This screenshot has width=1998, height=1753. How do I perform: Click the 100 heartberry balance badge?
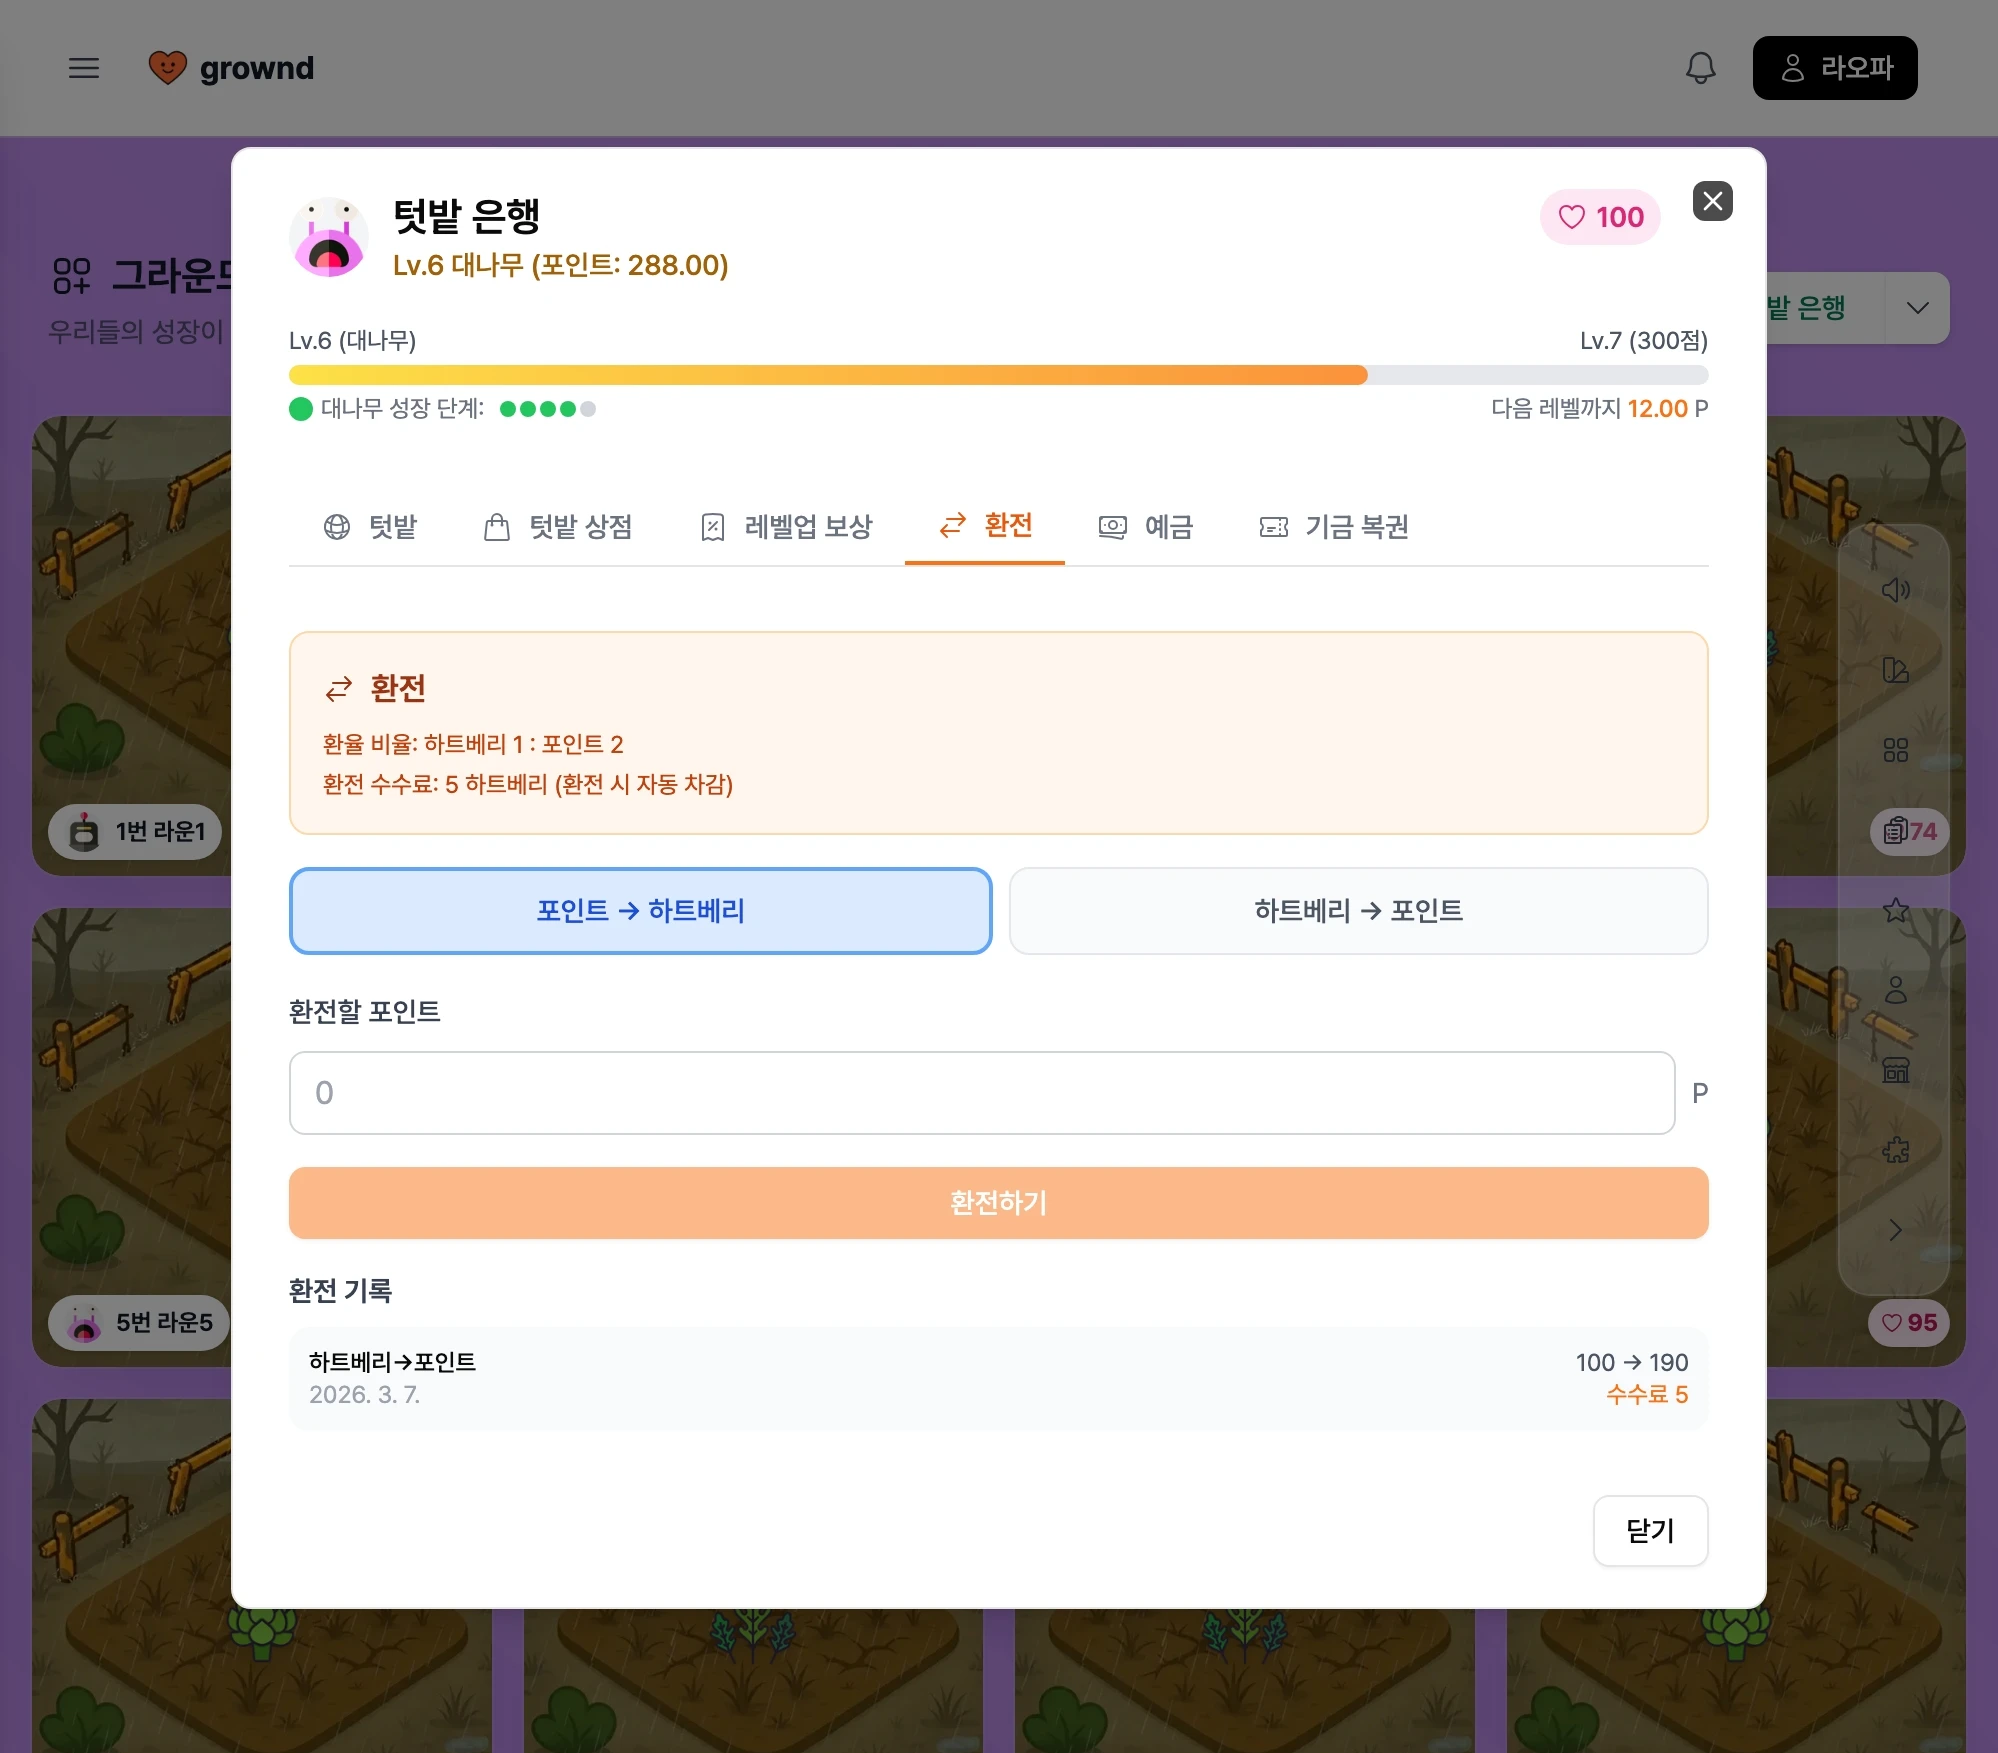(x=1600, y=217)
